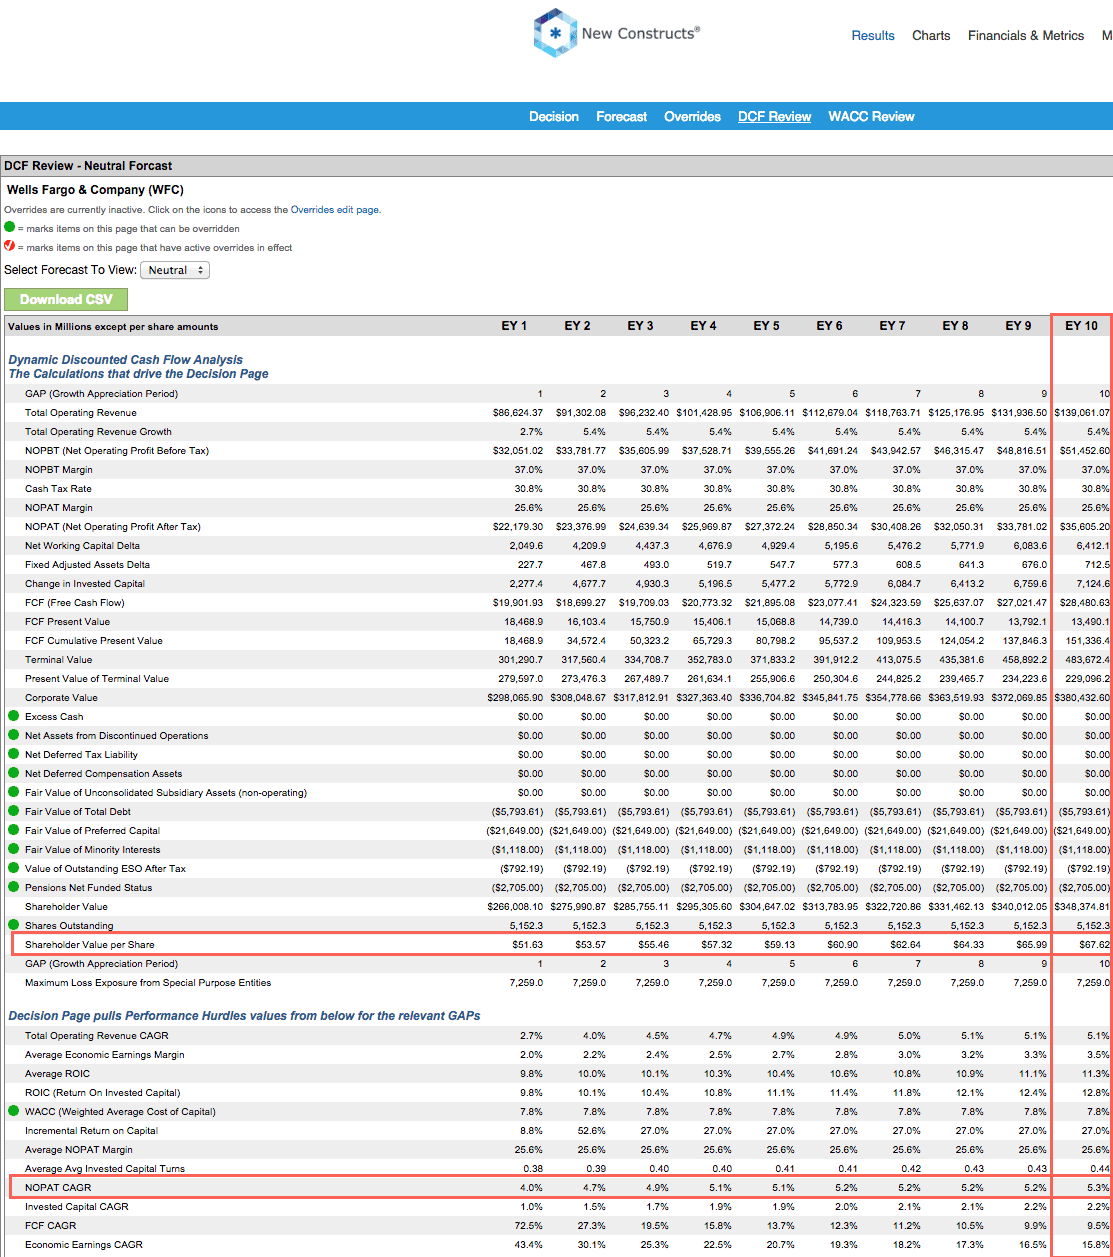Screen dimensions: 1113x1257
Task: Click the Shareholder Value row label
Action: click(66, 906)
